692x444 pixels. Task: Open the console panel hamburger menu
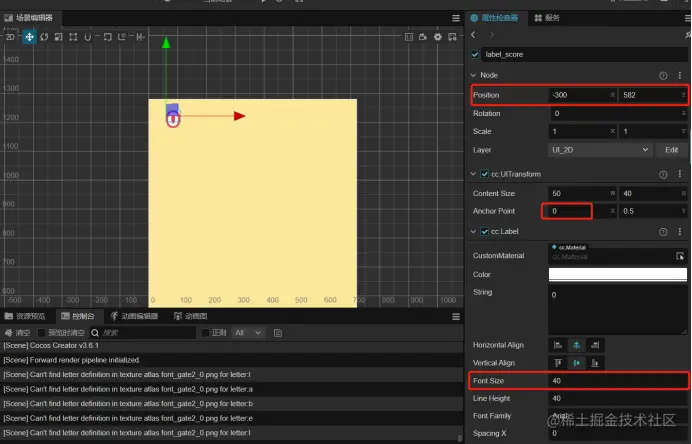456,317
